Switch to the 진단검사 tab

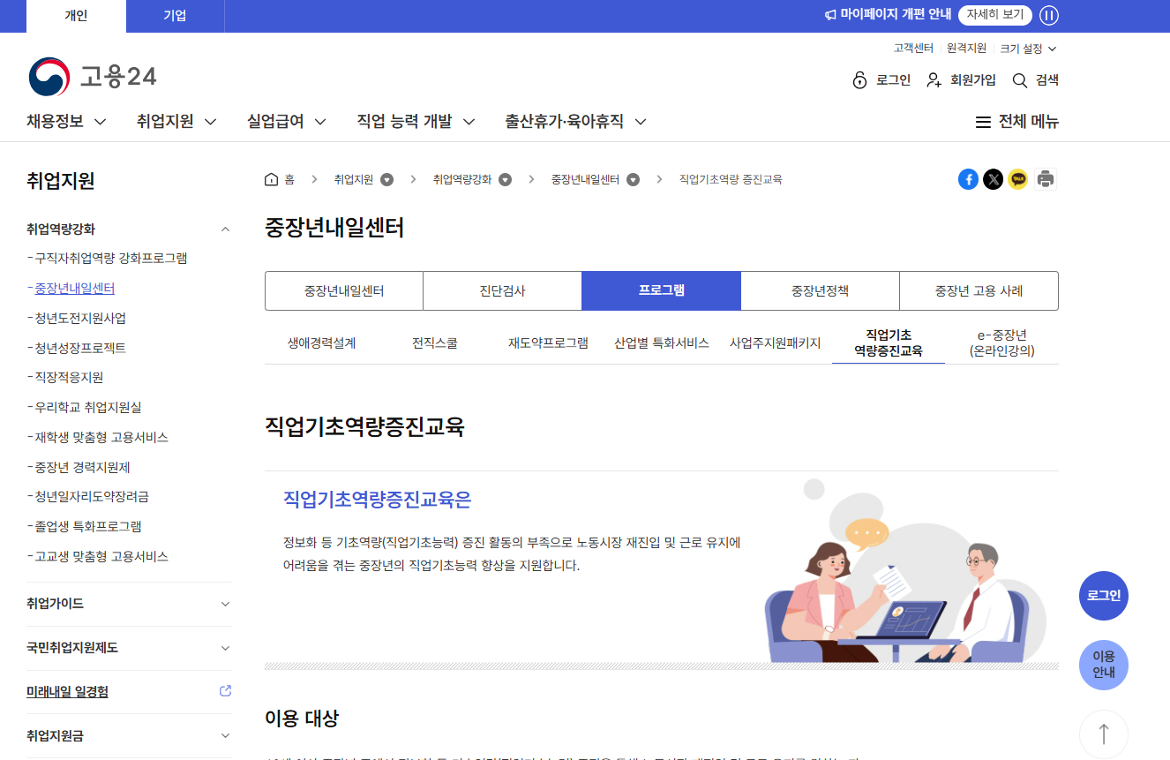[502, 291]
